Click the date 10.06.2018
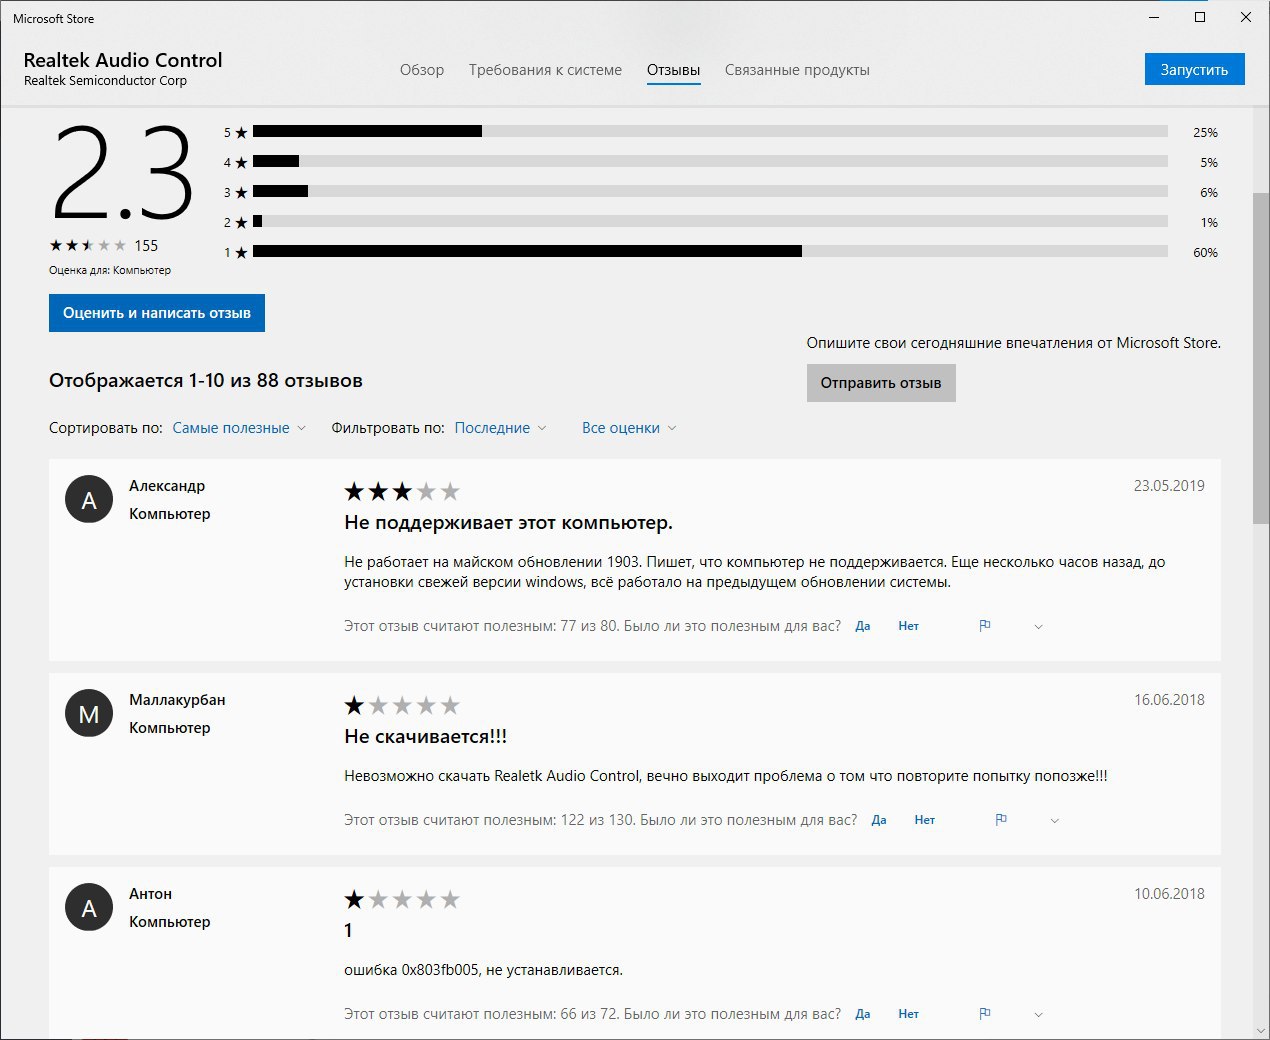The height and width of the screenshot is (1040, 1270). [1169, 894]
